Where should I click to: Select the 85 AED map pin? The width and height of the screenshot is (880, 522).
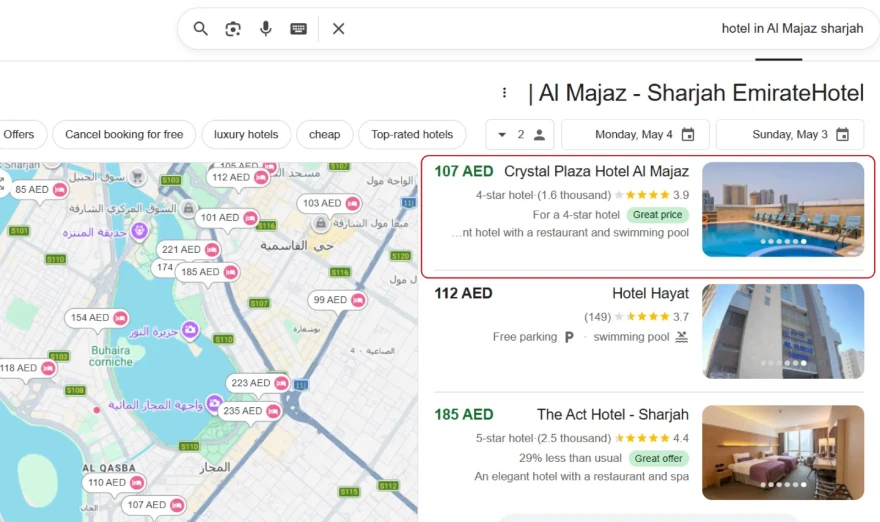(40, 190)
